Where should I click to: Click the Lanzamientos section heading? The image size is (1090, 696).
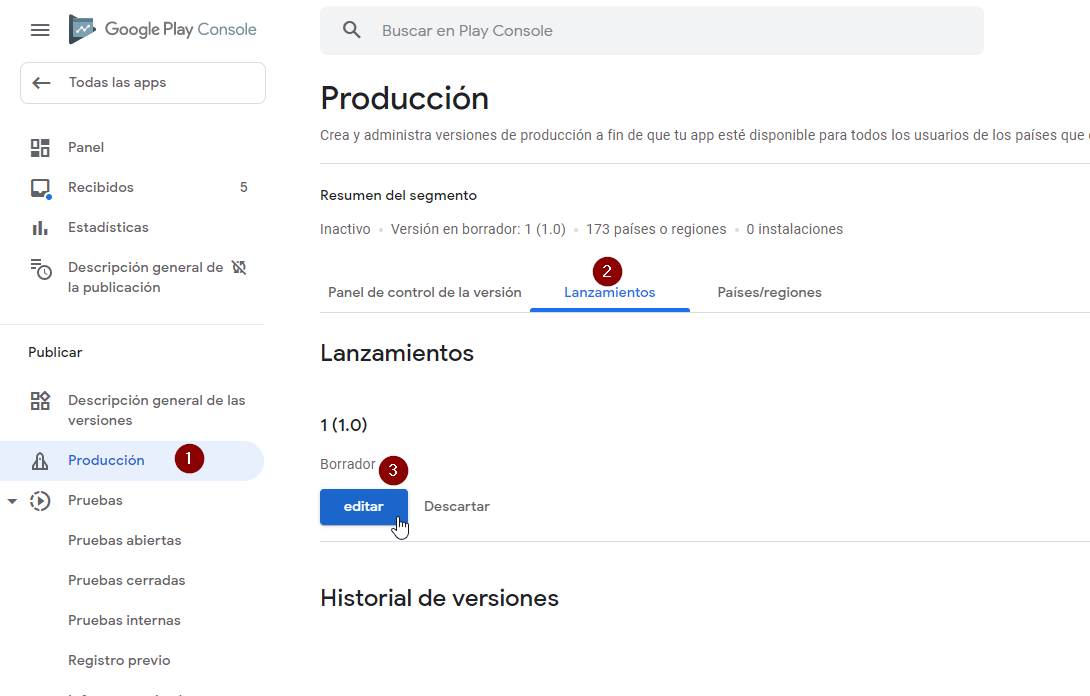pos(397,353)
